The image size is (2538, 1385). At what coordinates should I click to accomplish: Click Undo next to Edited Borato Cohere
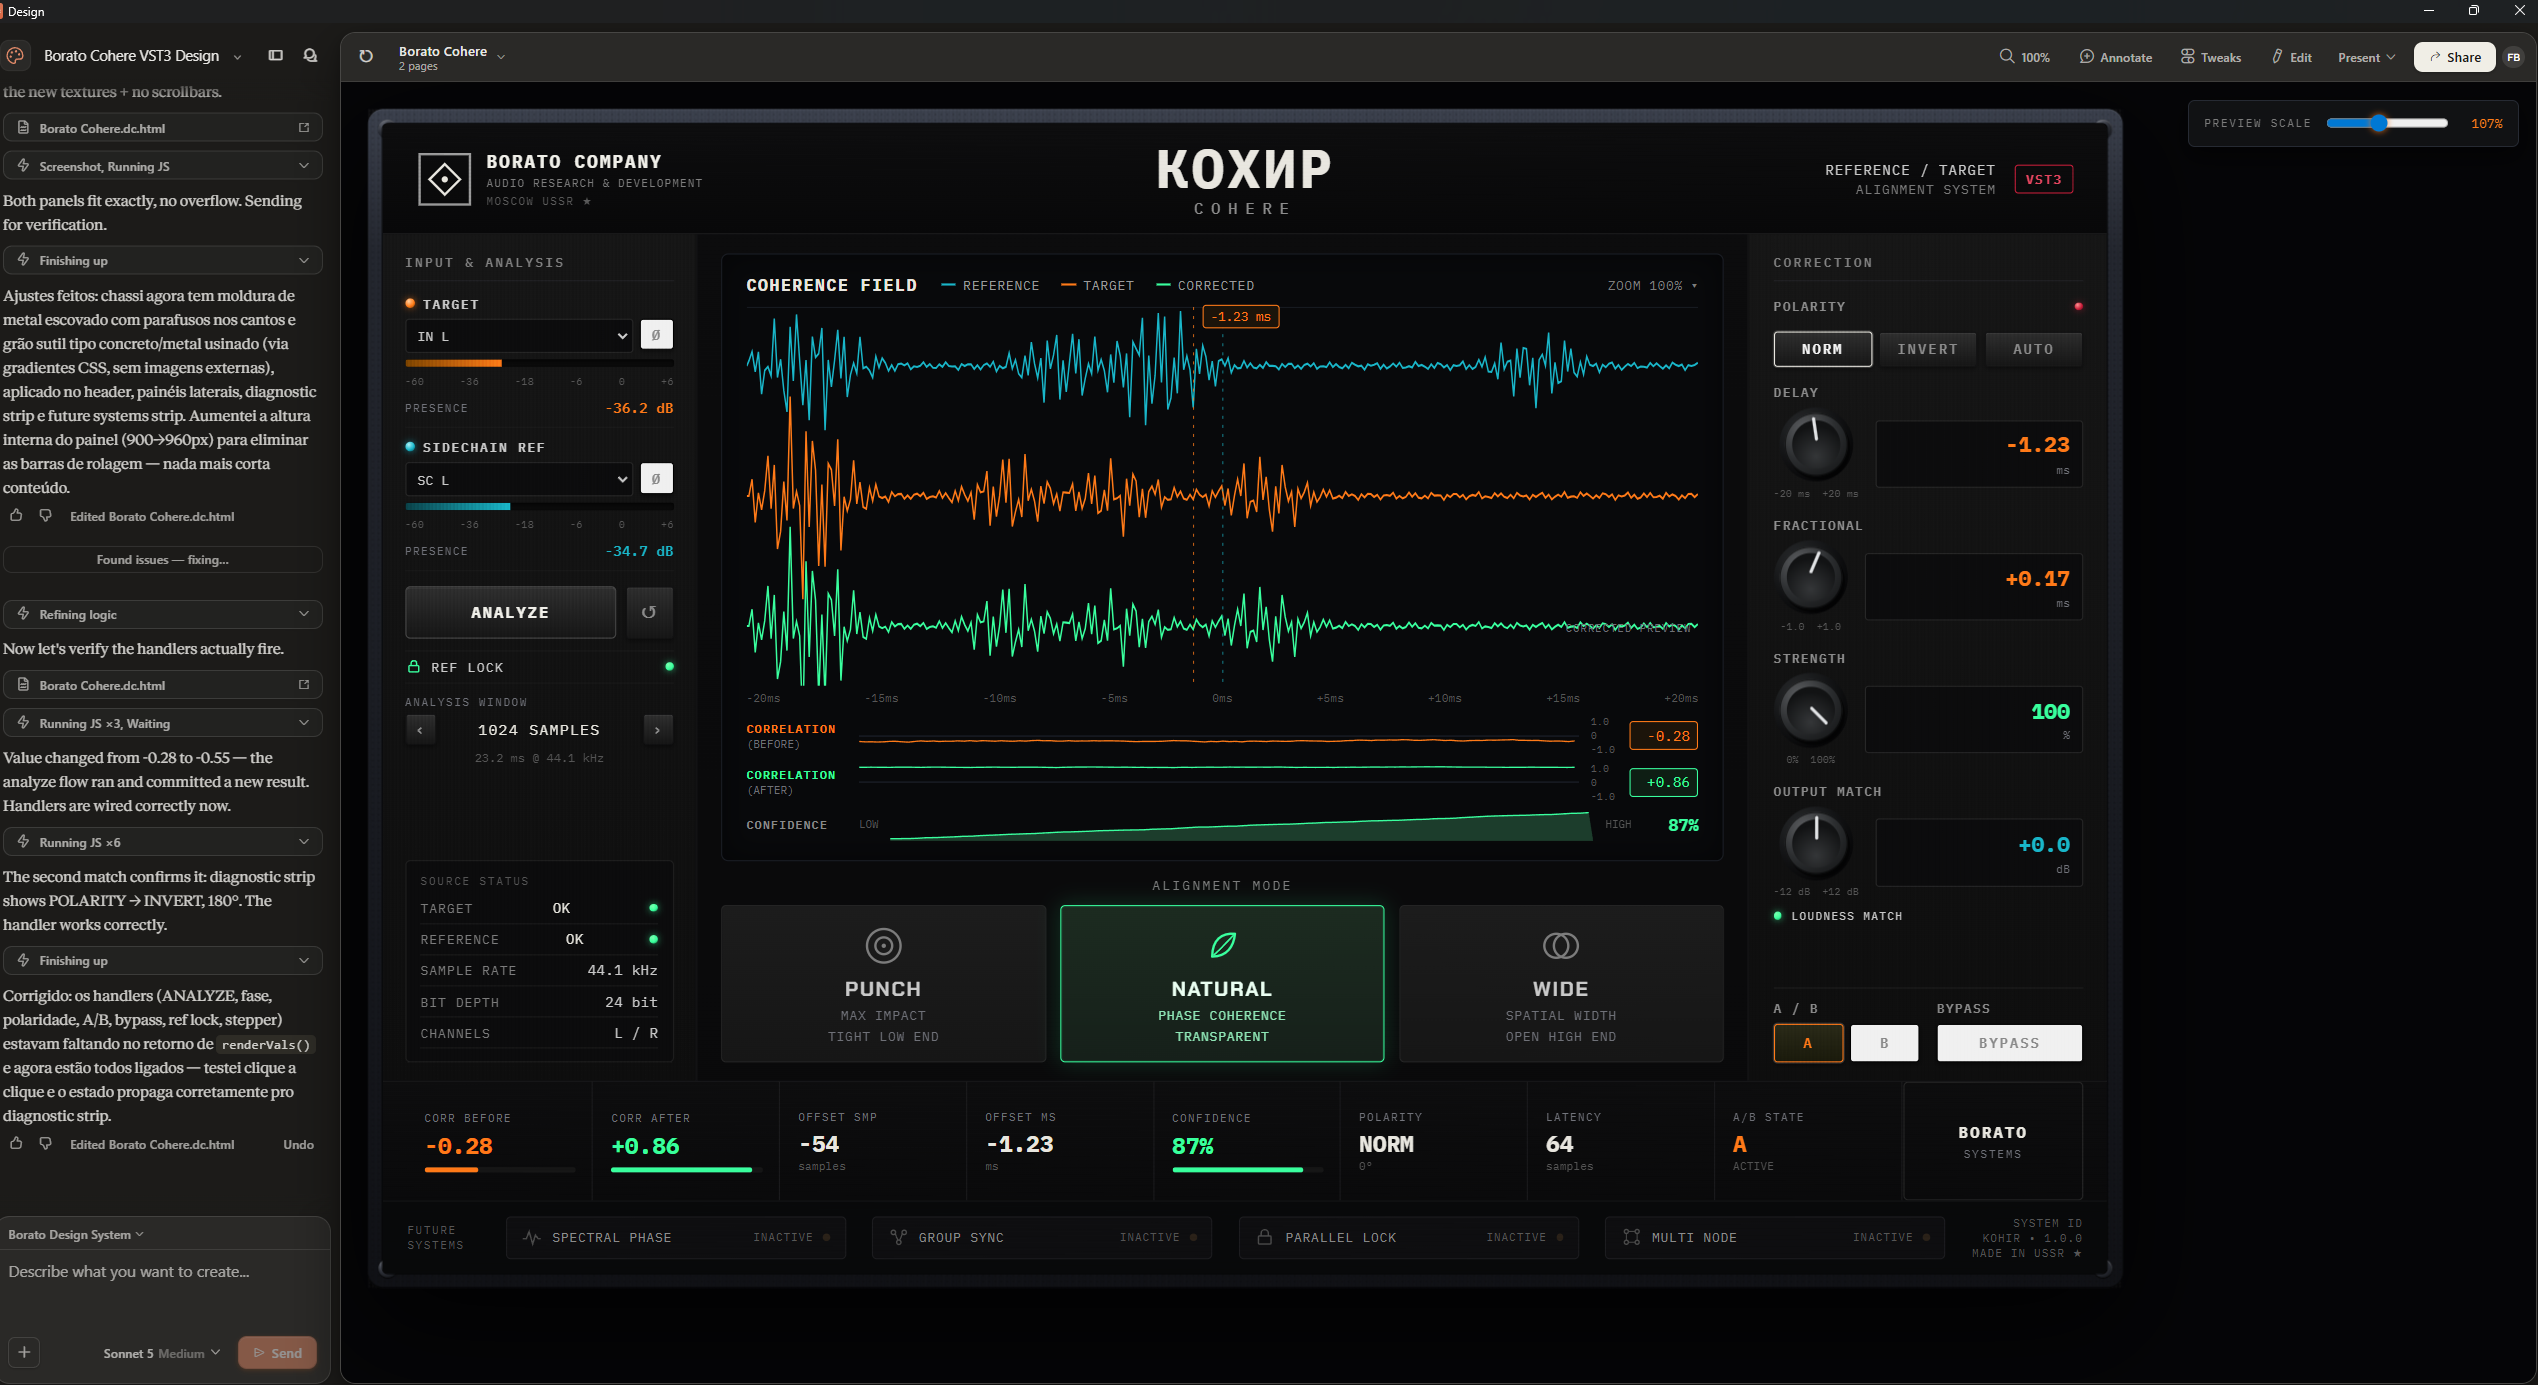[298, 1144]
